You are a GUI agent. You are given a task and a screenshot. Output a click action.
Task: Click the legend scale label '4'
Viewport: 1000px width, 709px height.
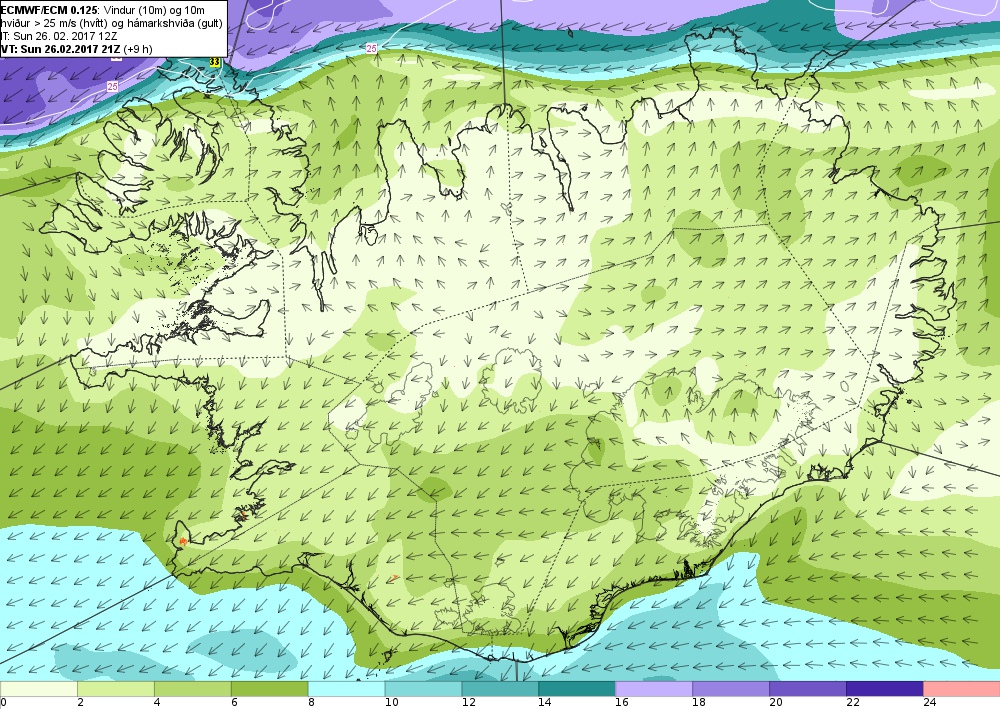(x=157, y=703)
